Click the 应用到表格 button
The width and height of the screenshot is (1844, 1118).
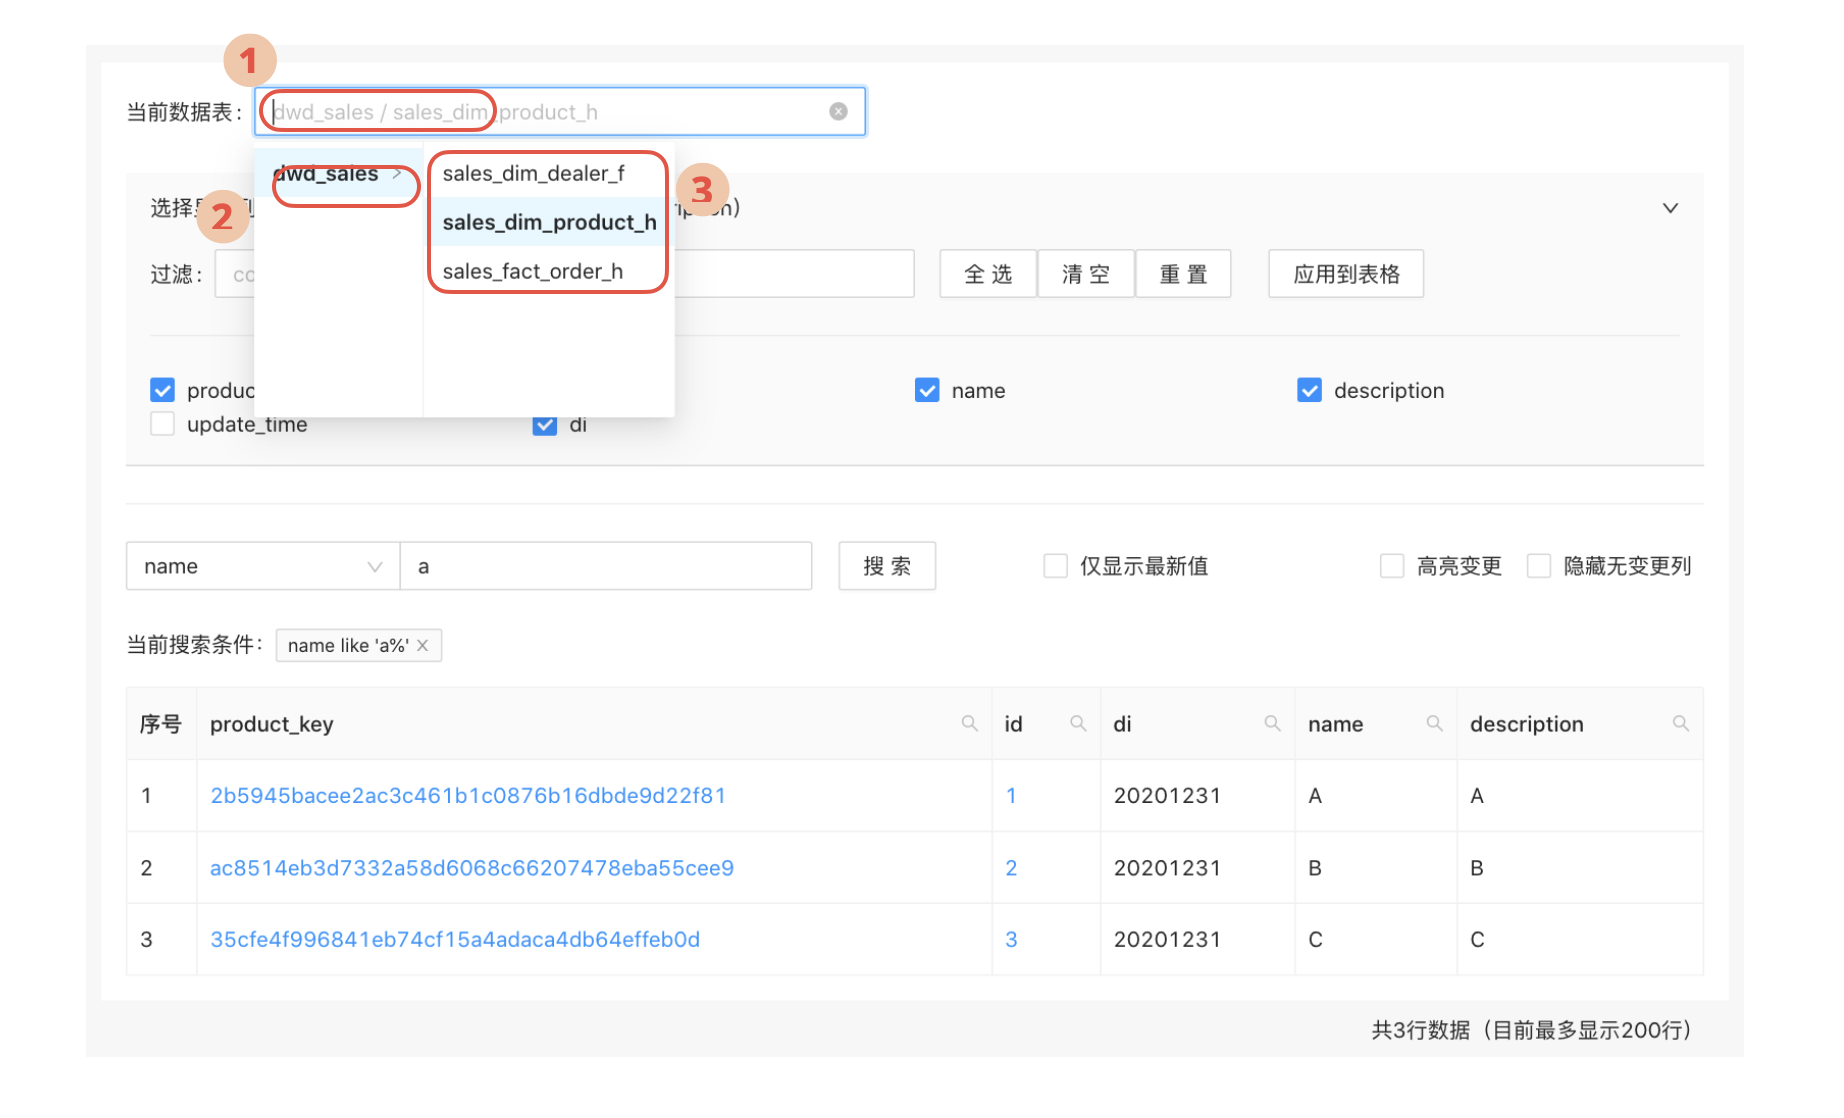point(1345,273)
